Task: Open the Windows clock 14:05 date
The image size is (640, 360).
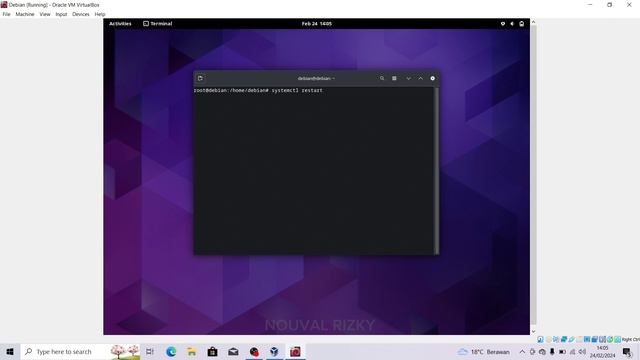Action: (x=602, y=352)
